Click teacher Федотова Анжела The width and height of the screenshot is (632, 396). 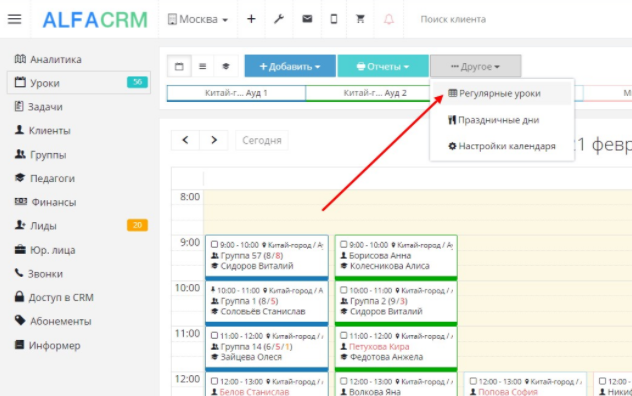click(x=387, y=357)
